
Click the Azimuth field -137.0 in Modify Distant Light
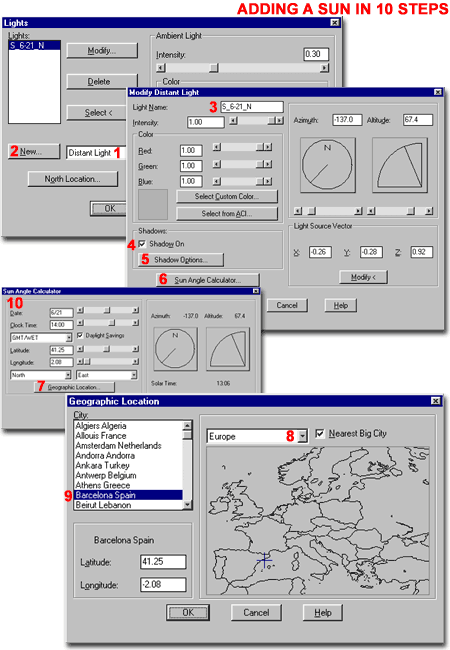pyautogui.click(x=347, y=120)
